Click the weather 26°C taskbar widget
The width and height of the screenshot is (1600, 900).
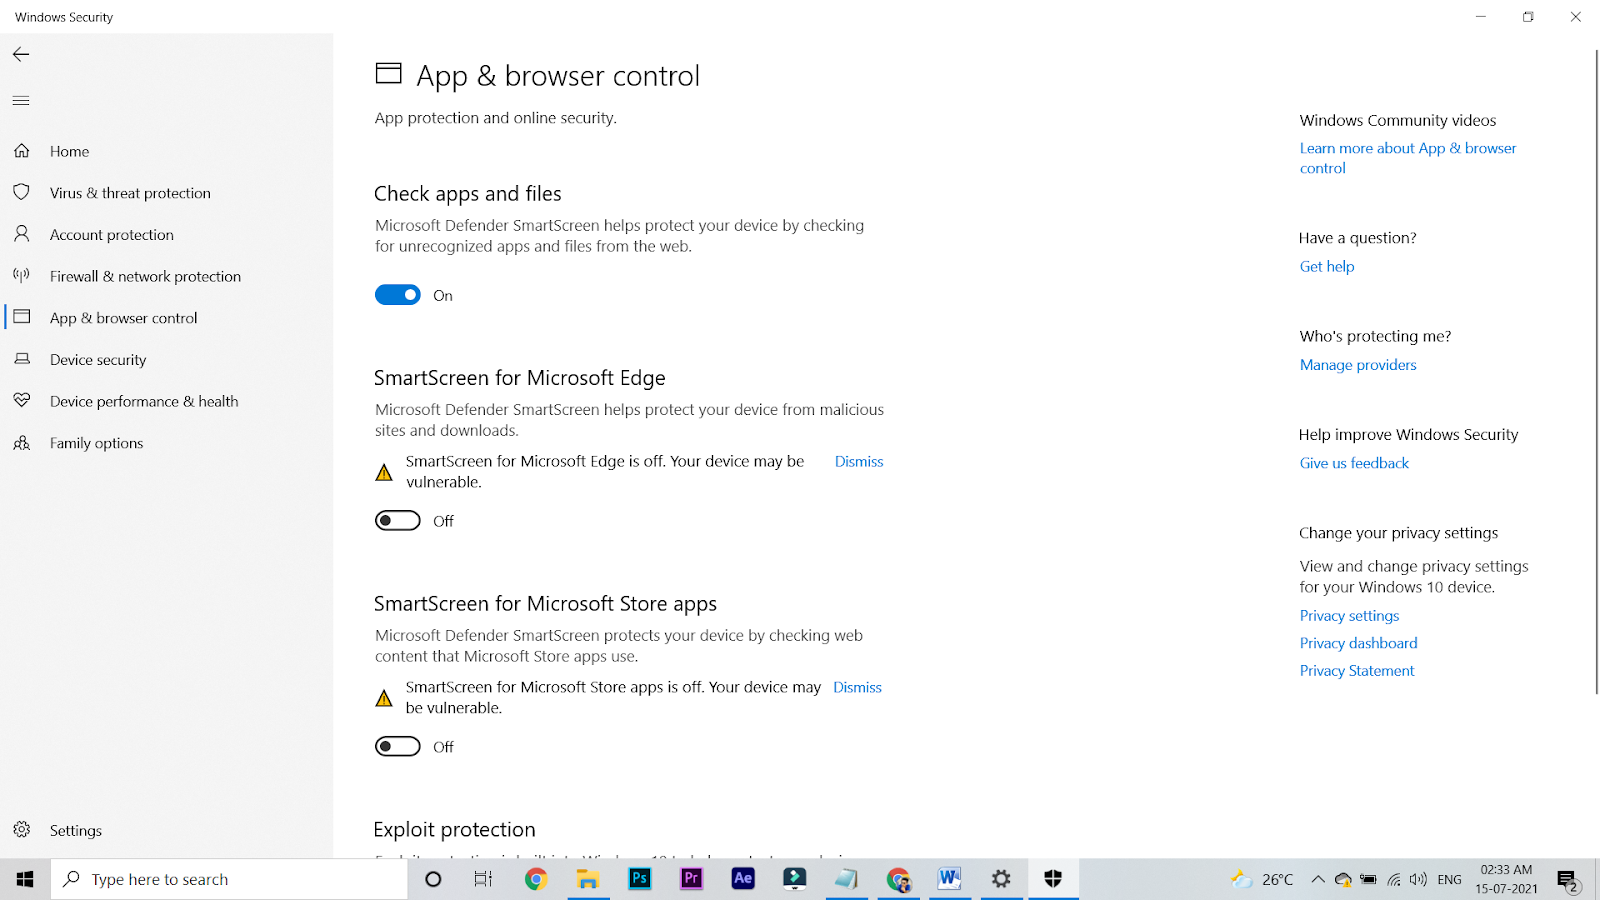pos(1262,879)
